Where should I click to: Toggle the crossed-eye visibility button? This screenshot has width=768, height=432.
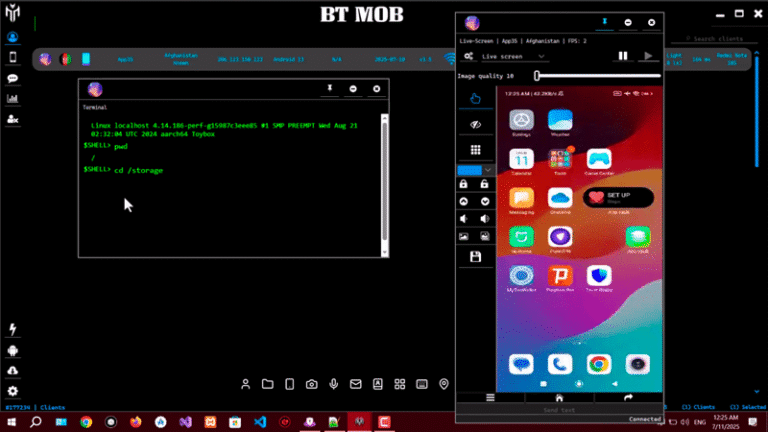[x=475, y=124]
